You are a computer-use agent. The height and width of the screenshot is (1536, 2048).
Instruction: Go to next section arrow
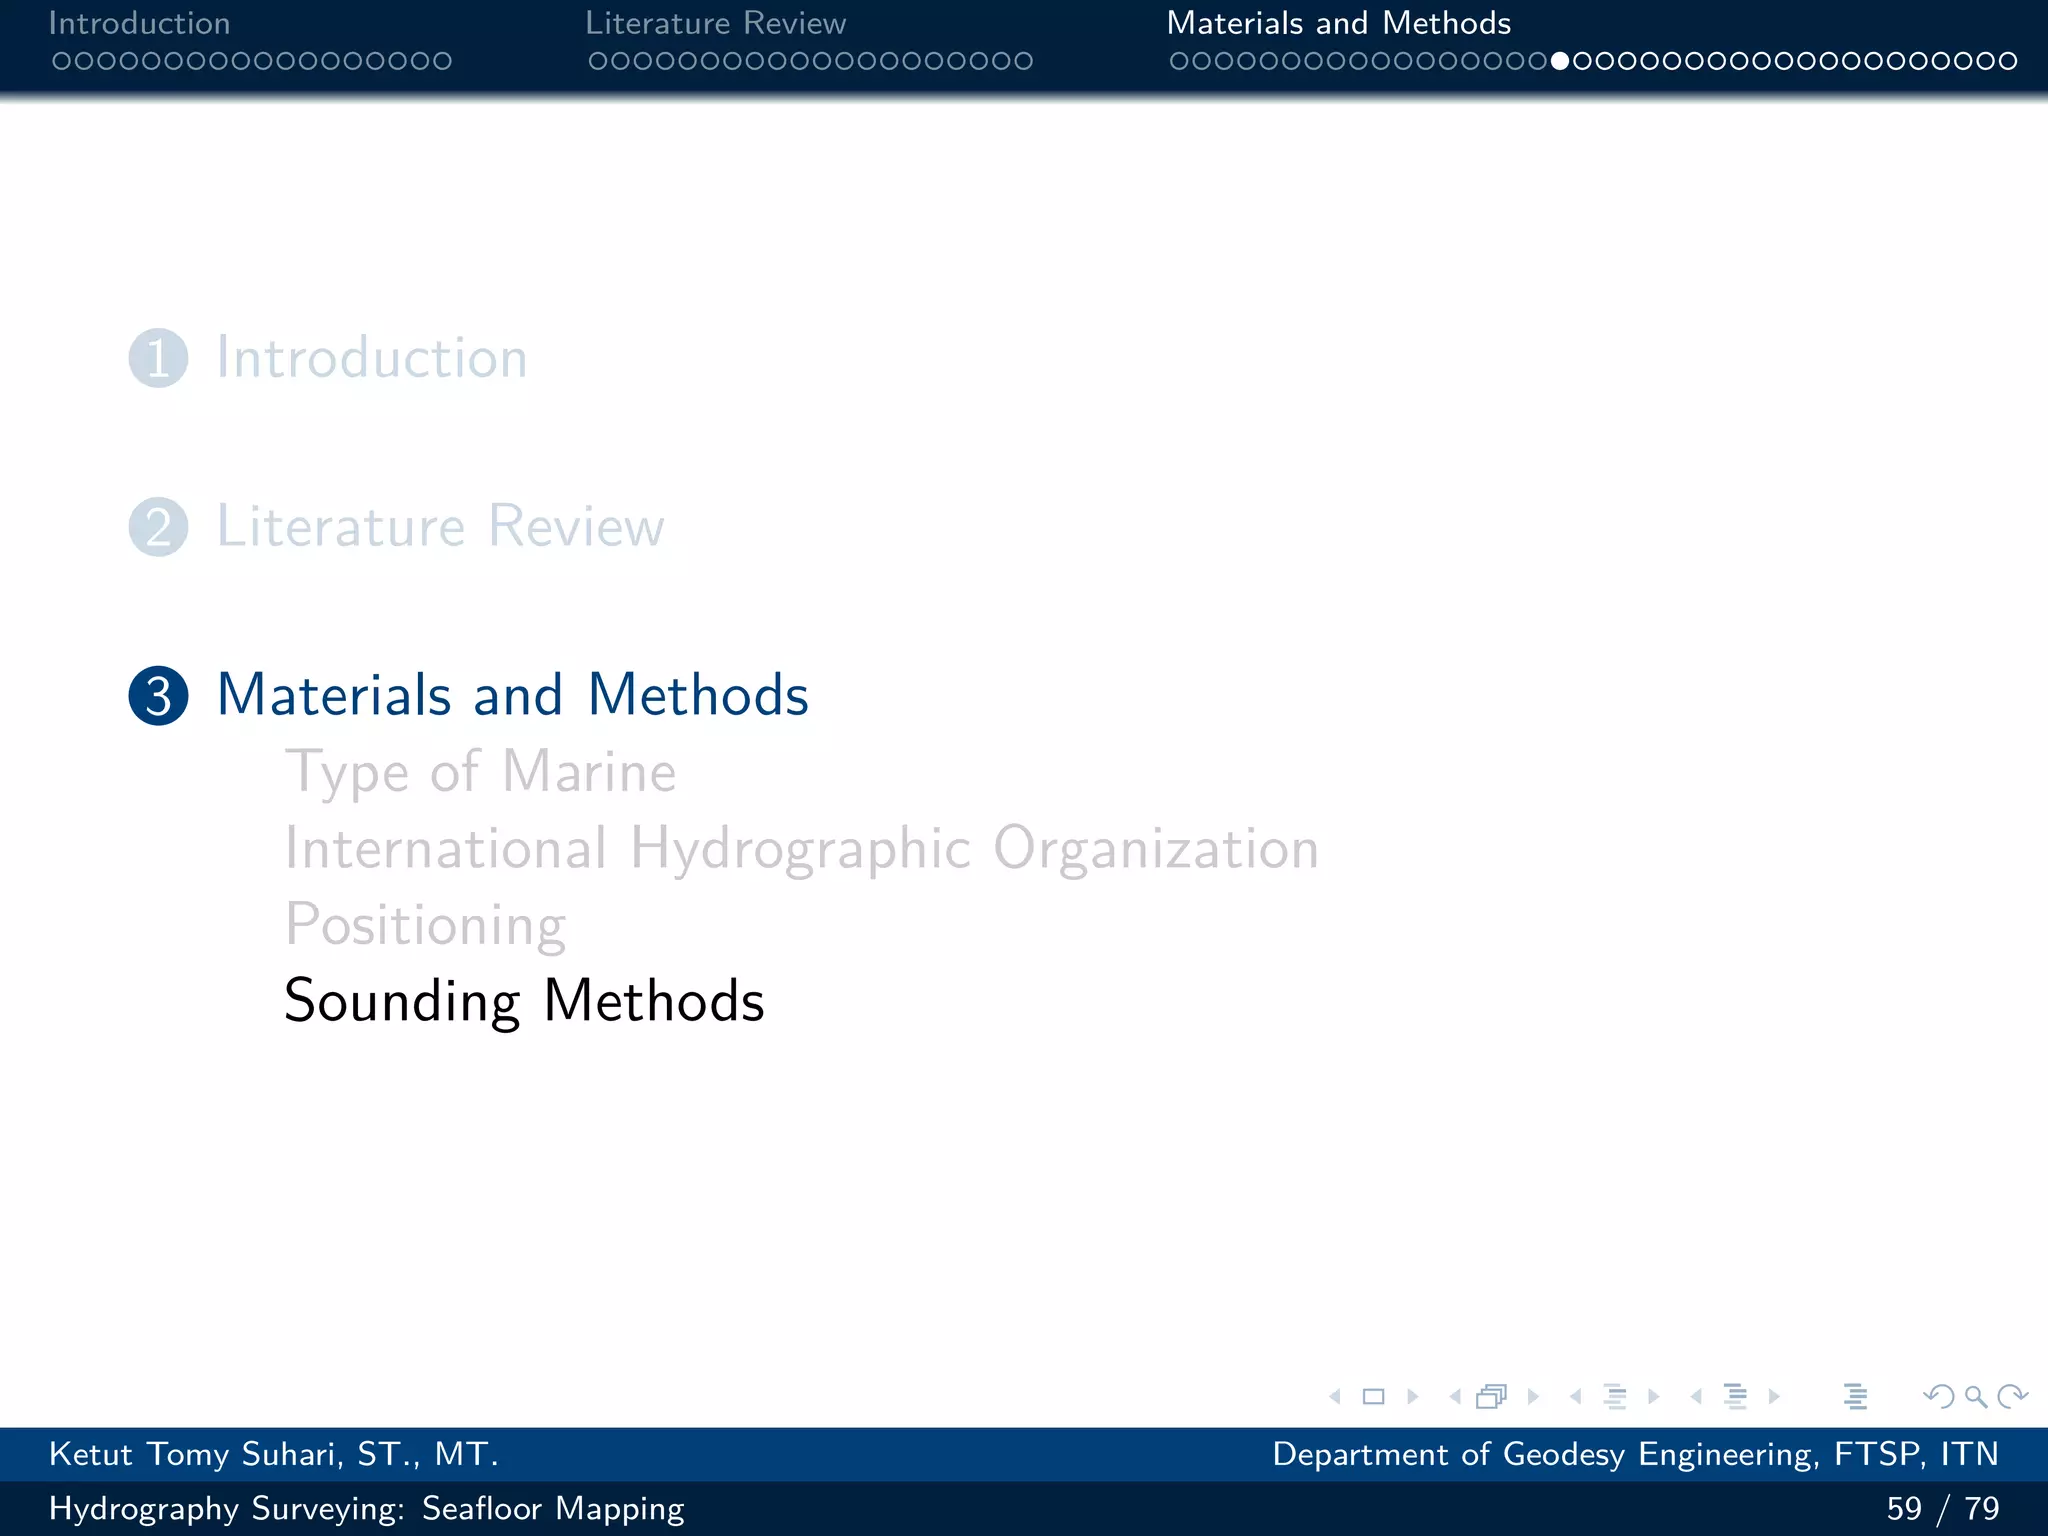click(1775, 1397)
